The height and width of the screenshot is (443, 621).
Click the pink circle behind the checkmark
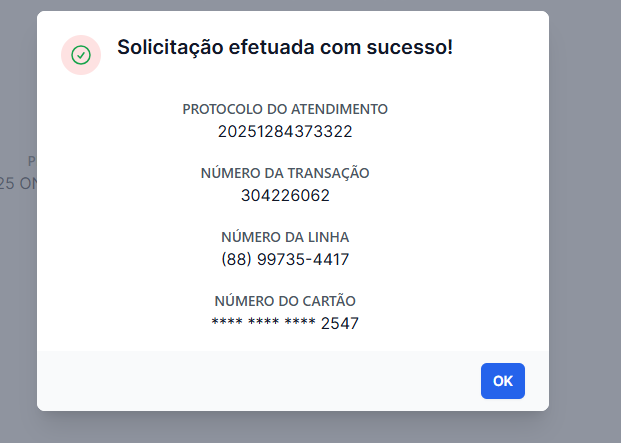click(x=68, y=44)
